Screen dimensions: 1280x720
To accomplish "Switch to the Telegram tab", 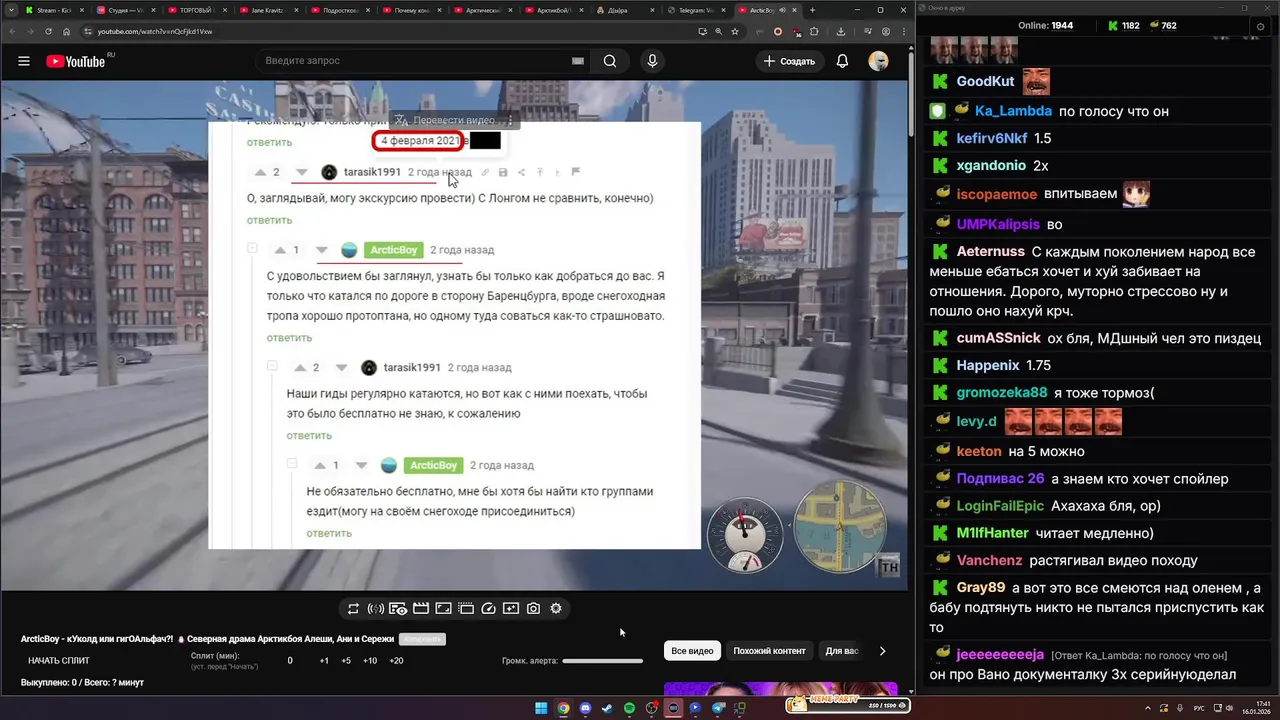I will (695, 10).
